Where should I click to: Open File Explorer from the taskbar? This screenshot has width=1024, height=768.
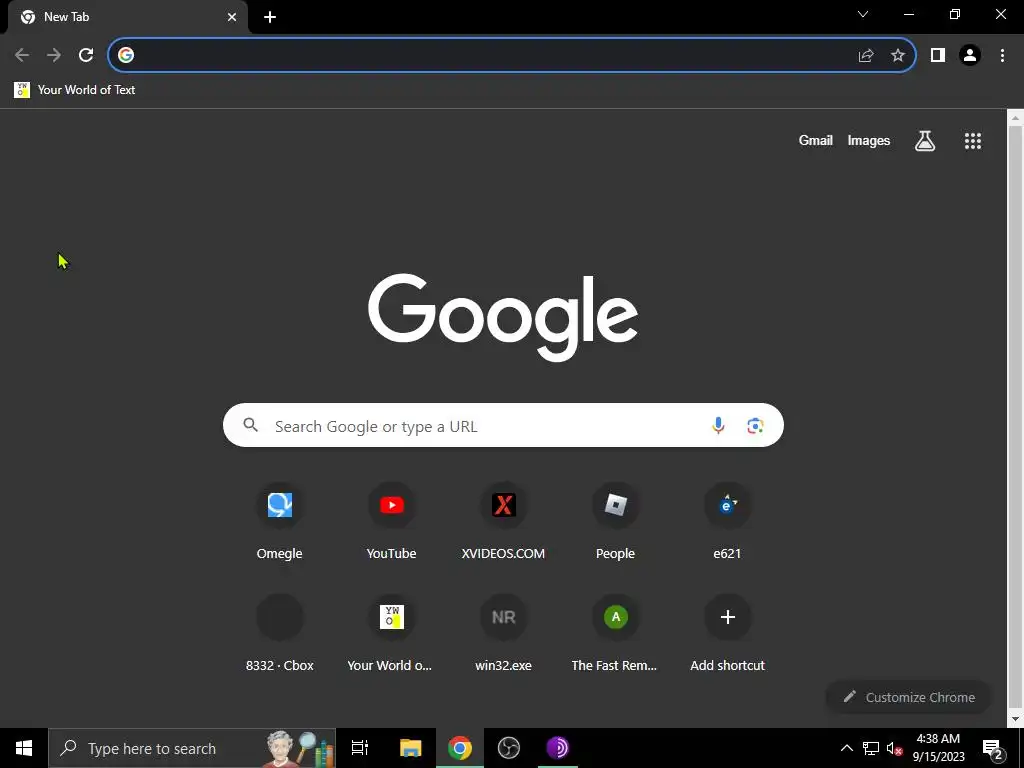coord(411,748)
